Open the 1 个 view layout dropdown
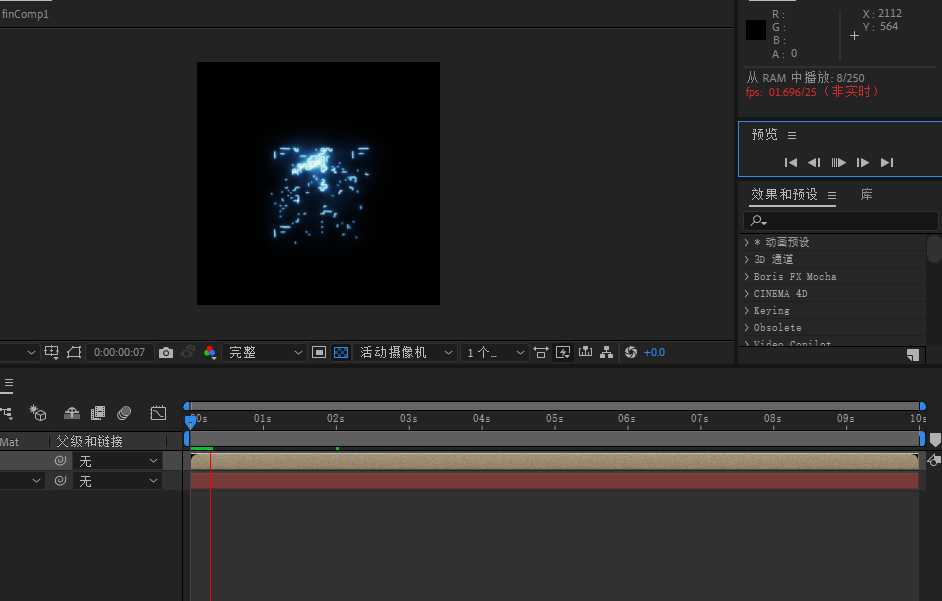Image resolution: width=942 pixels, height=601 pixels. [495, 352]
